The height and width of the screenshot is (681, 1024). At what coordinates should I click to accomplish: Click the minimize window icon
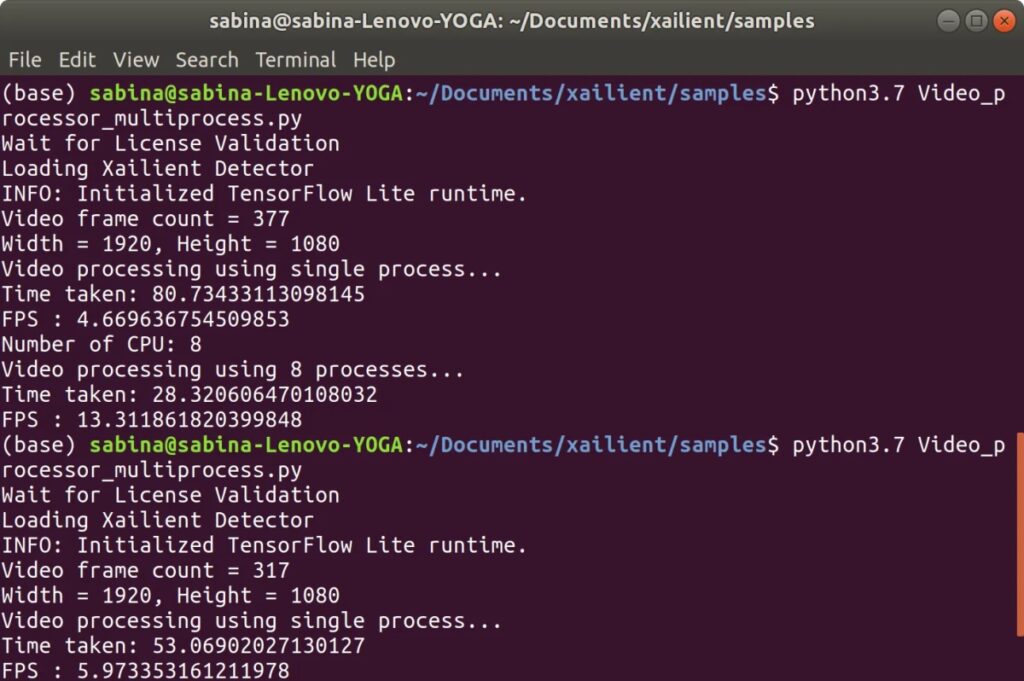(948, 20)
